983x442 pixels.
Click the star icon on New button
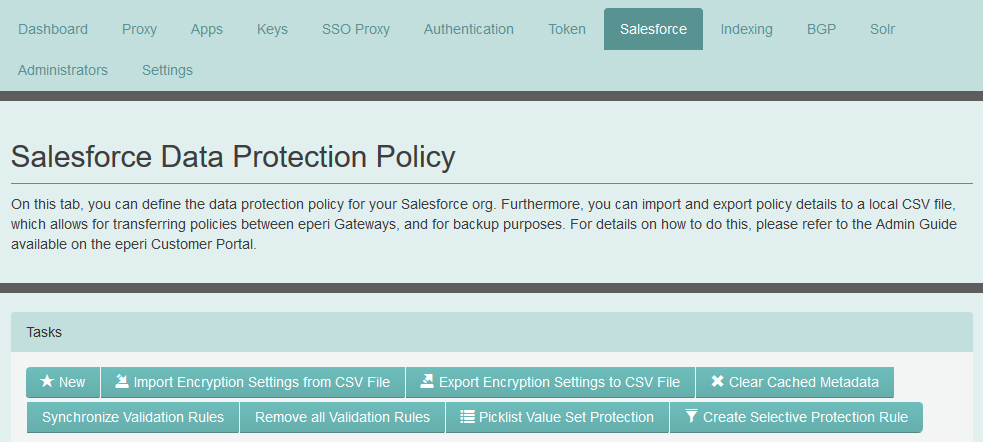coord(47,381)
